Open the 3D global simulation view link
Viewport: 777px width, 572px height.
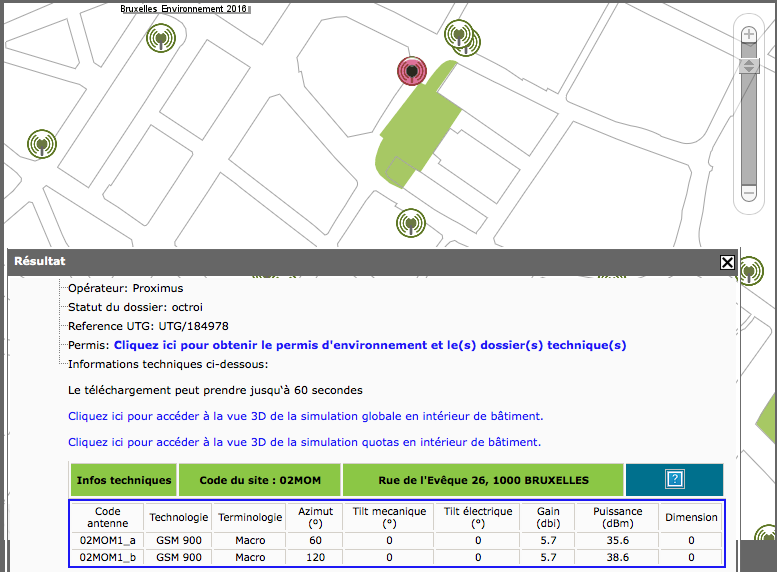click(305, 415)
